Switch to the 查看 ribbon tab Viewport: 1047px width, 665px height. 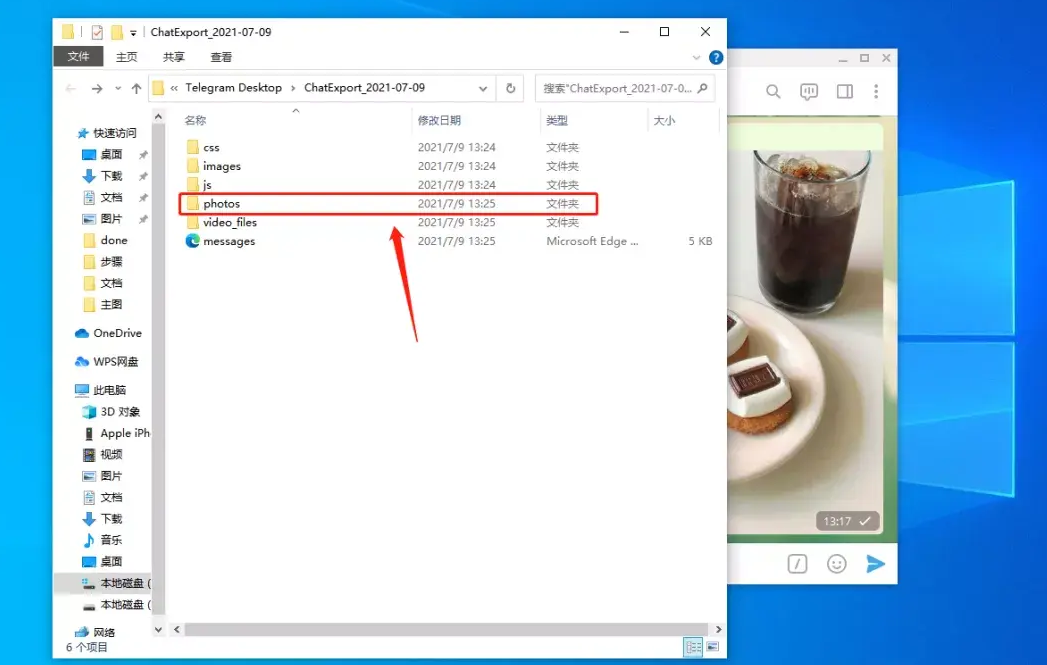[221, 57]
